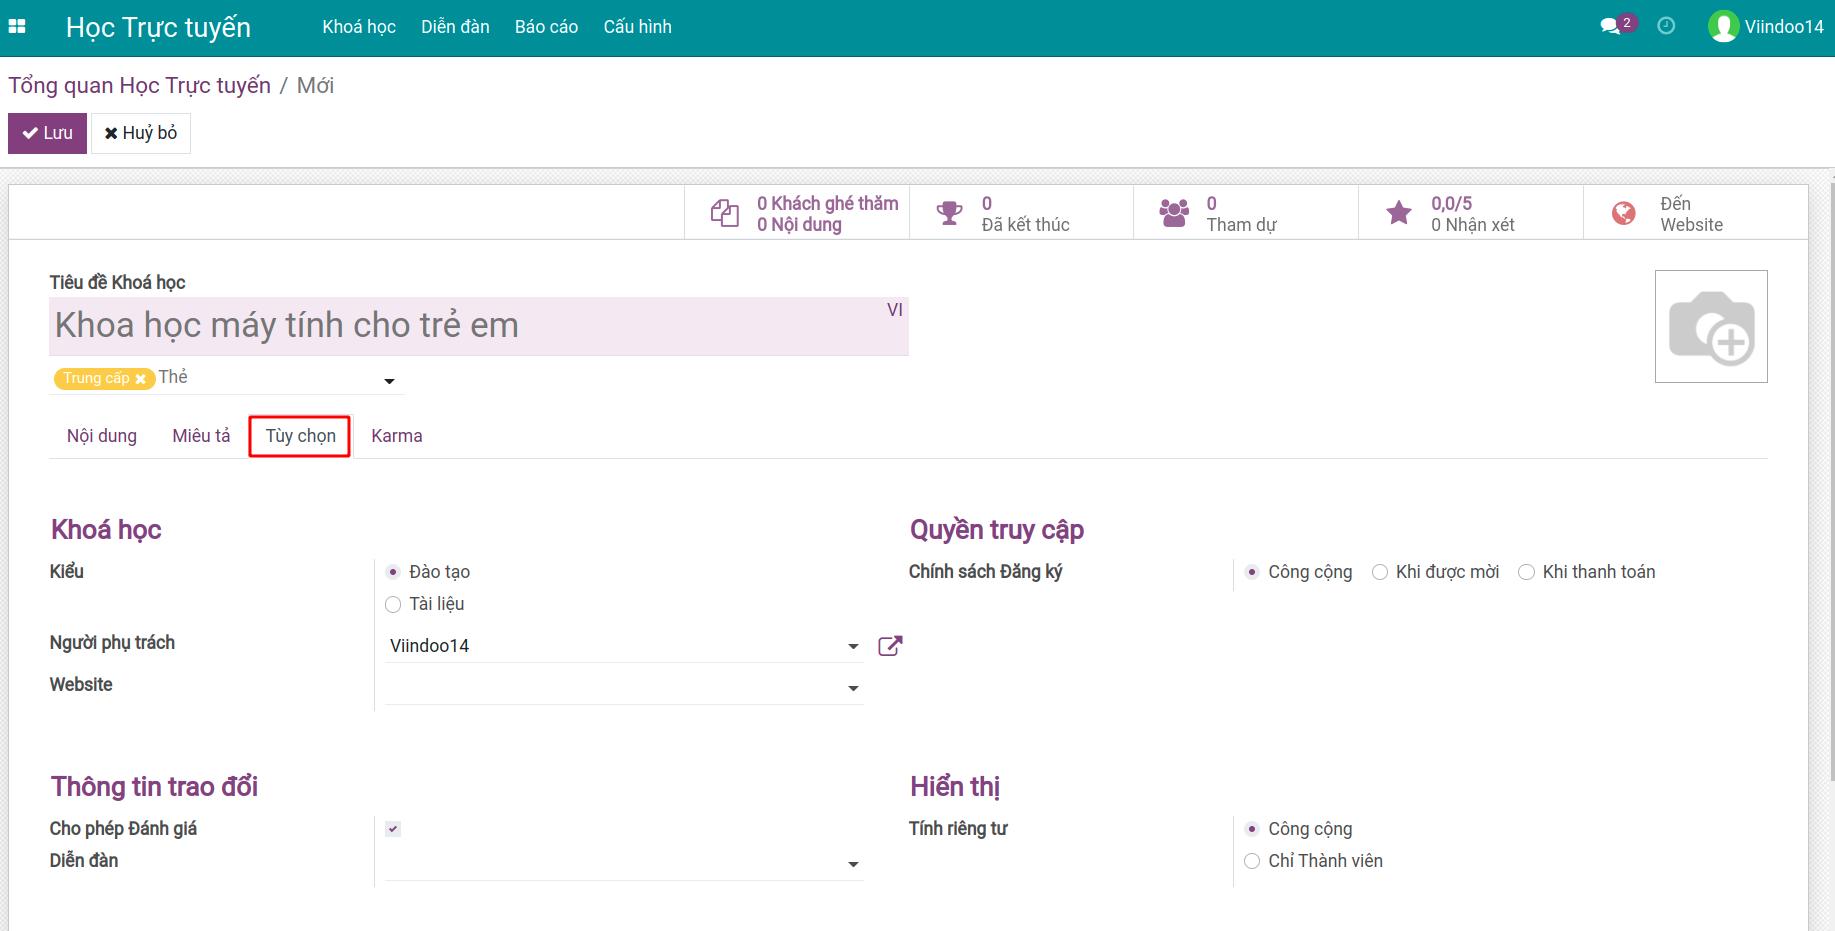Expand the Website dropdown
This screenshot has width=1835, height=931.
point(853,688)
